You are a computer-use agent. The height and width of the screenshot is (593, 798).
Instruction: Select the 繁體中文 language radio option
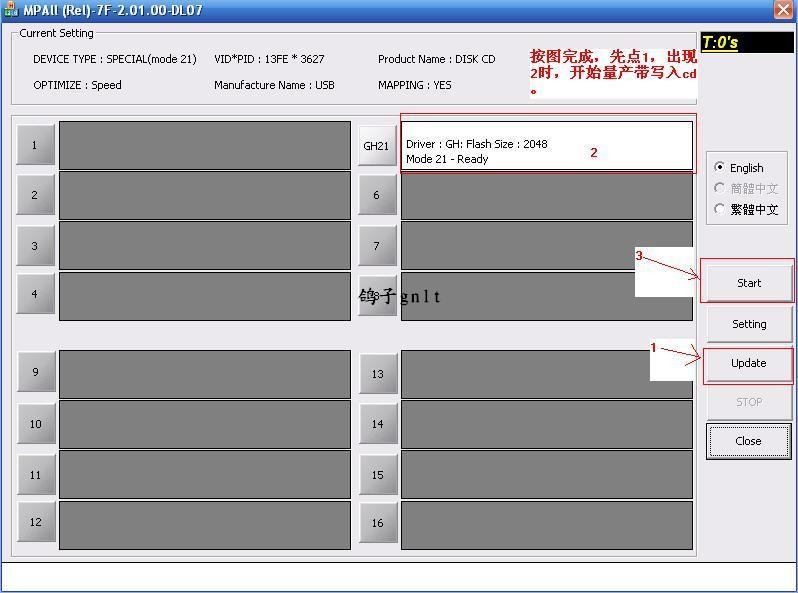tap(720, 209)
